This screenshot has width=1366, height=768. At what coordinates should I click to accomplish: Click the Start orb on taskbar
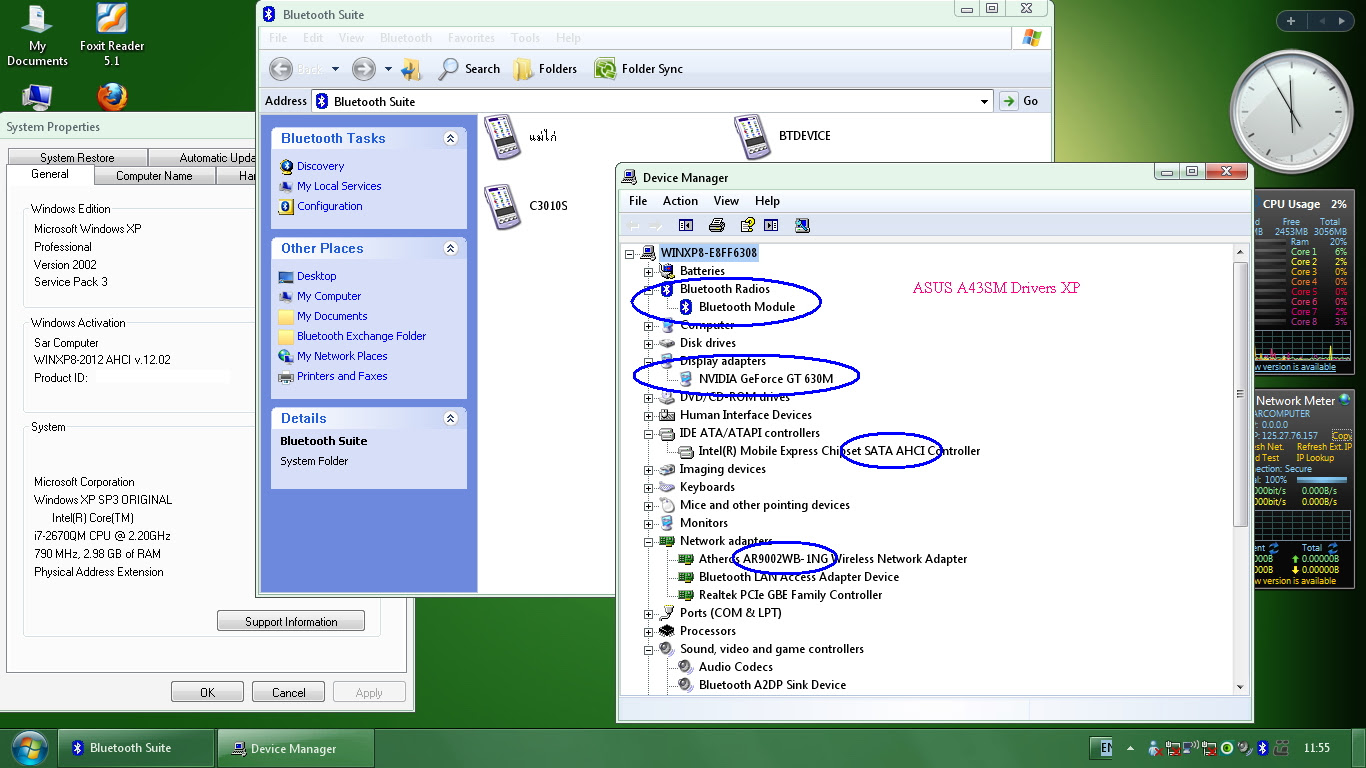pos(29,747)
